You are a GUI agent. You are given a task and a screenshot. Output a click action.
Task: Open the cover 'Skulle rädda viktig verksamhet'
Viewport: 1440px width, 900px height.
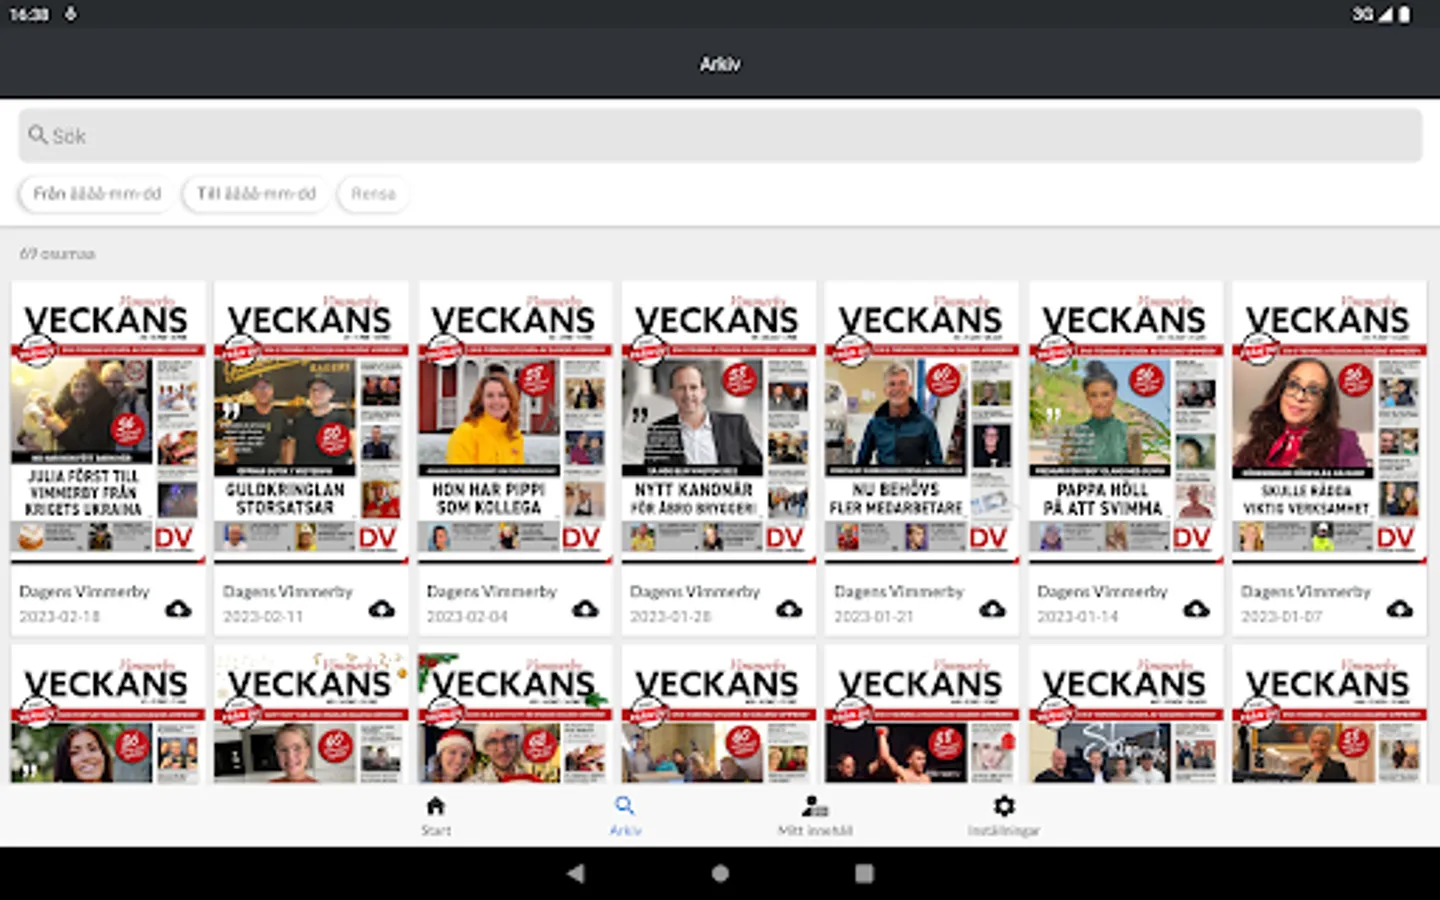click(x=1329, y=422)
